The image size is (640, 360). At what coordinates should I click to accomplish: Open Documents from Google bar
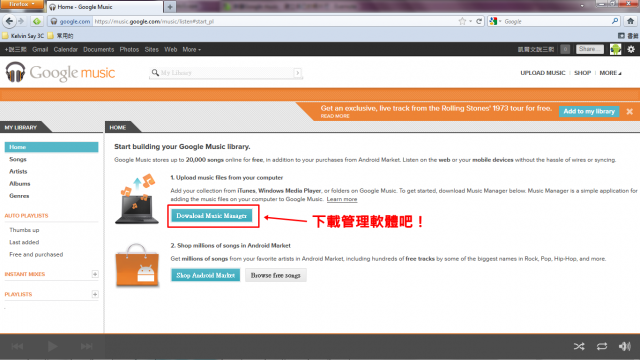pyautogui.click(x=98, y=49)
